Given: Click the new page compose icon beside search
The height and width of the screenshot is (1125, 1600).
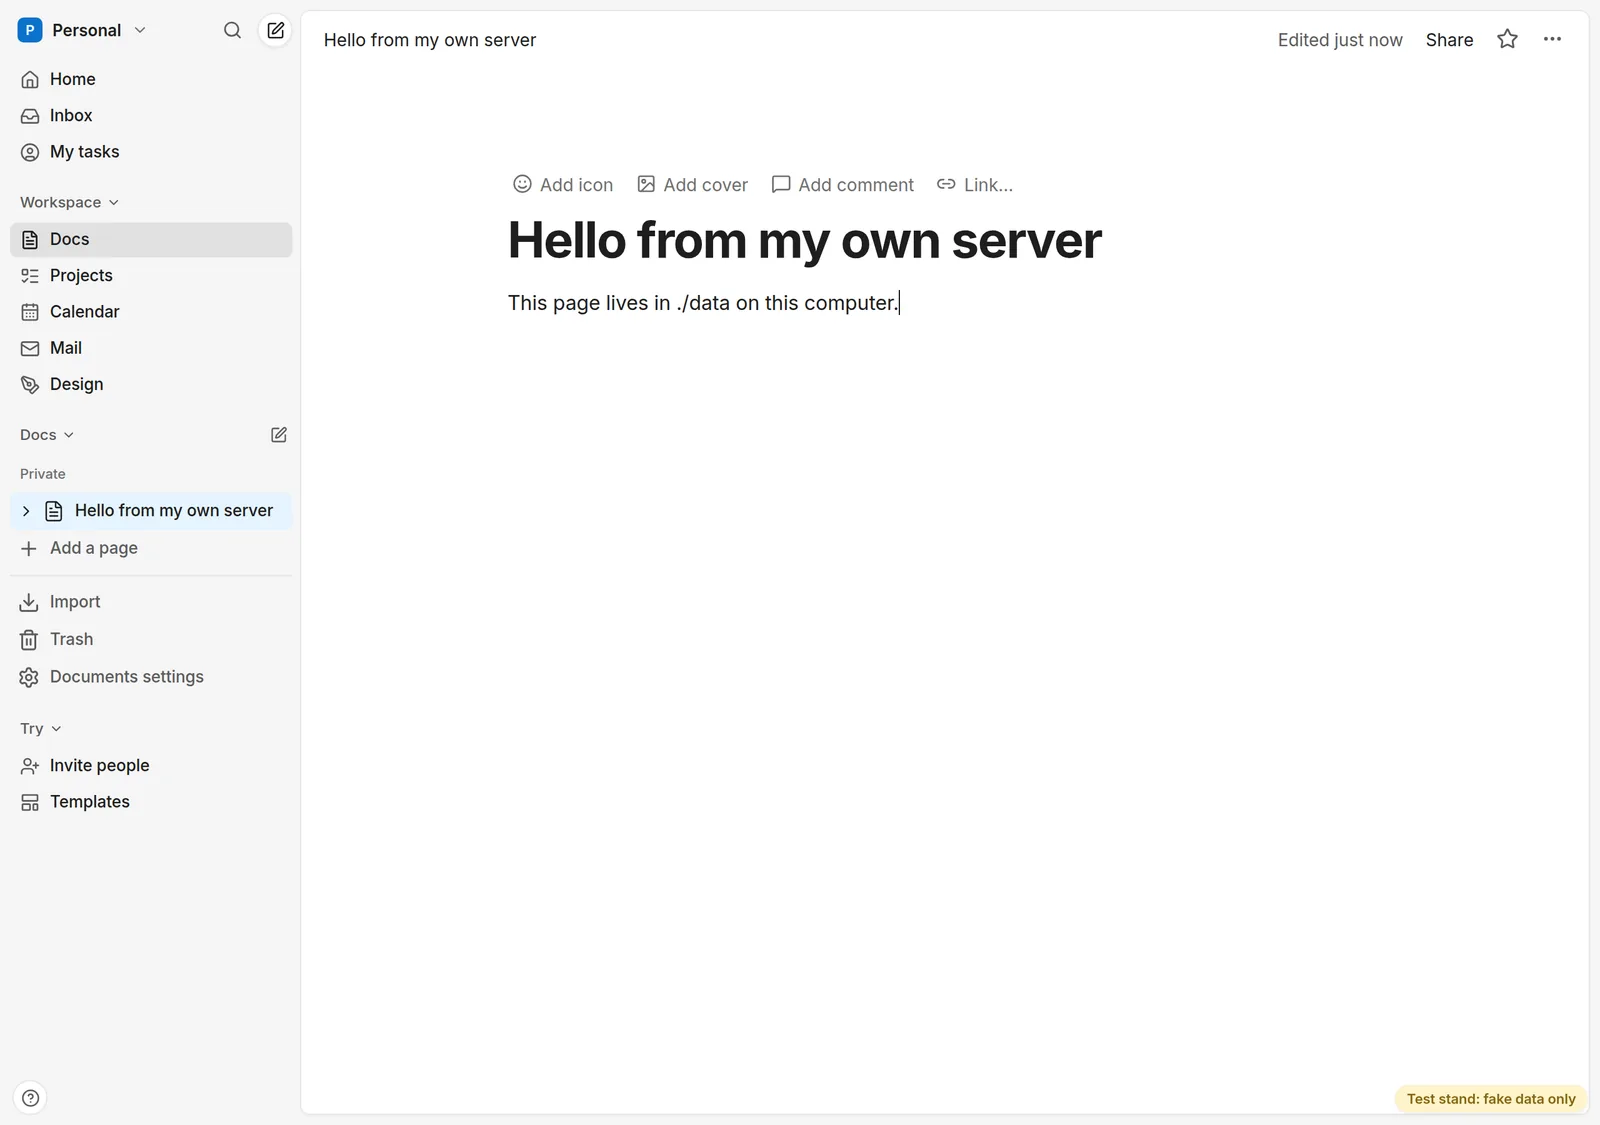Looking at the screenshot, I should click(x=275, y=30).
